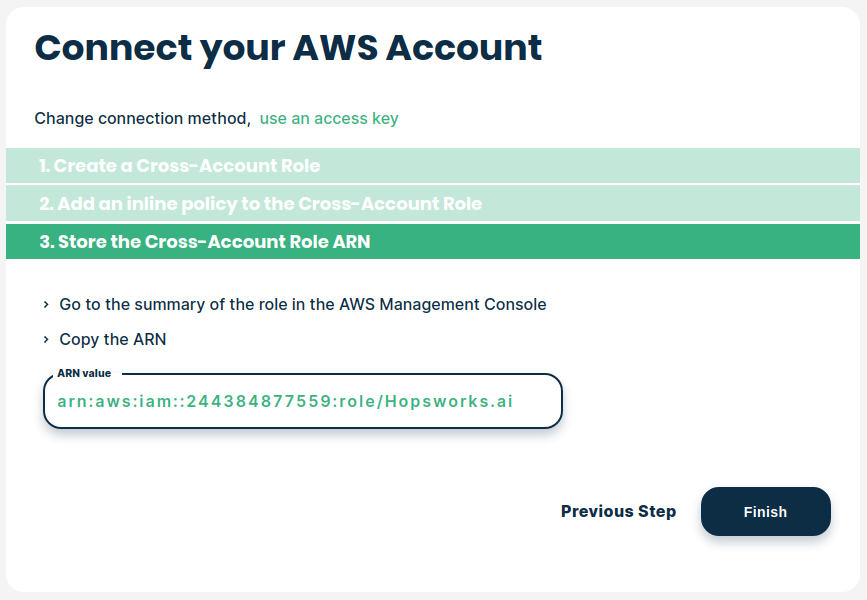The image size is (867, 600).
Task: Click the 'use an access key' link
Action: click(x=328, y=118)
